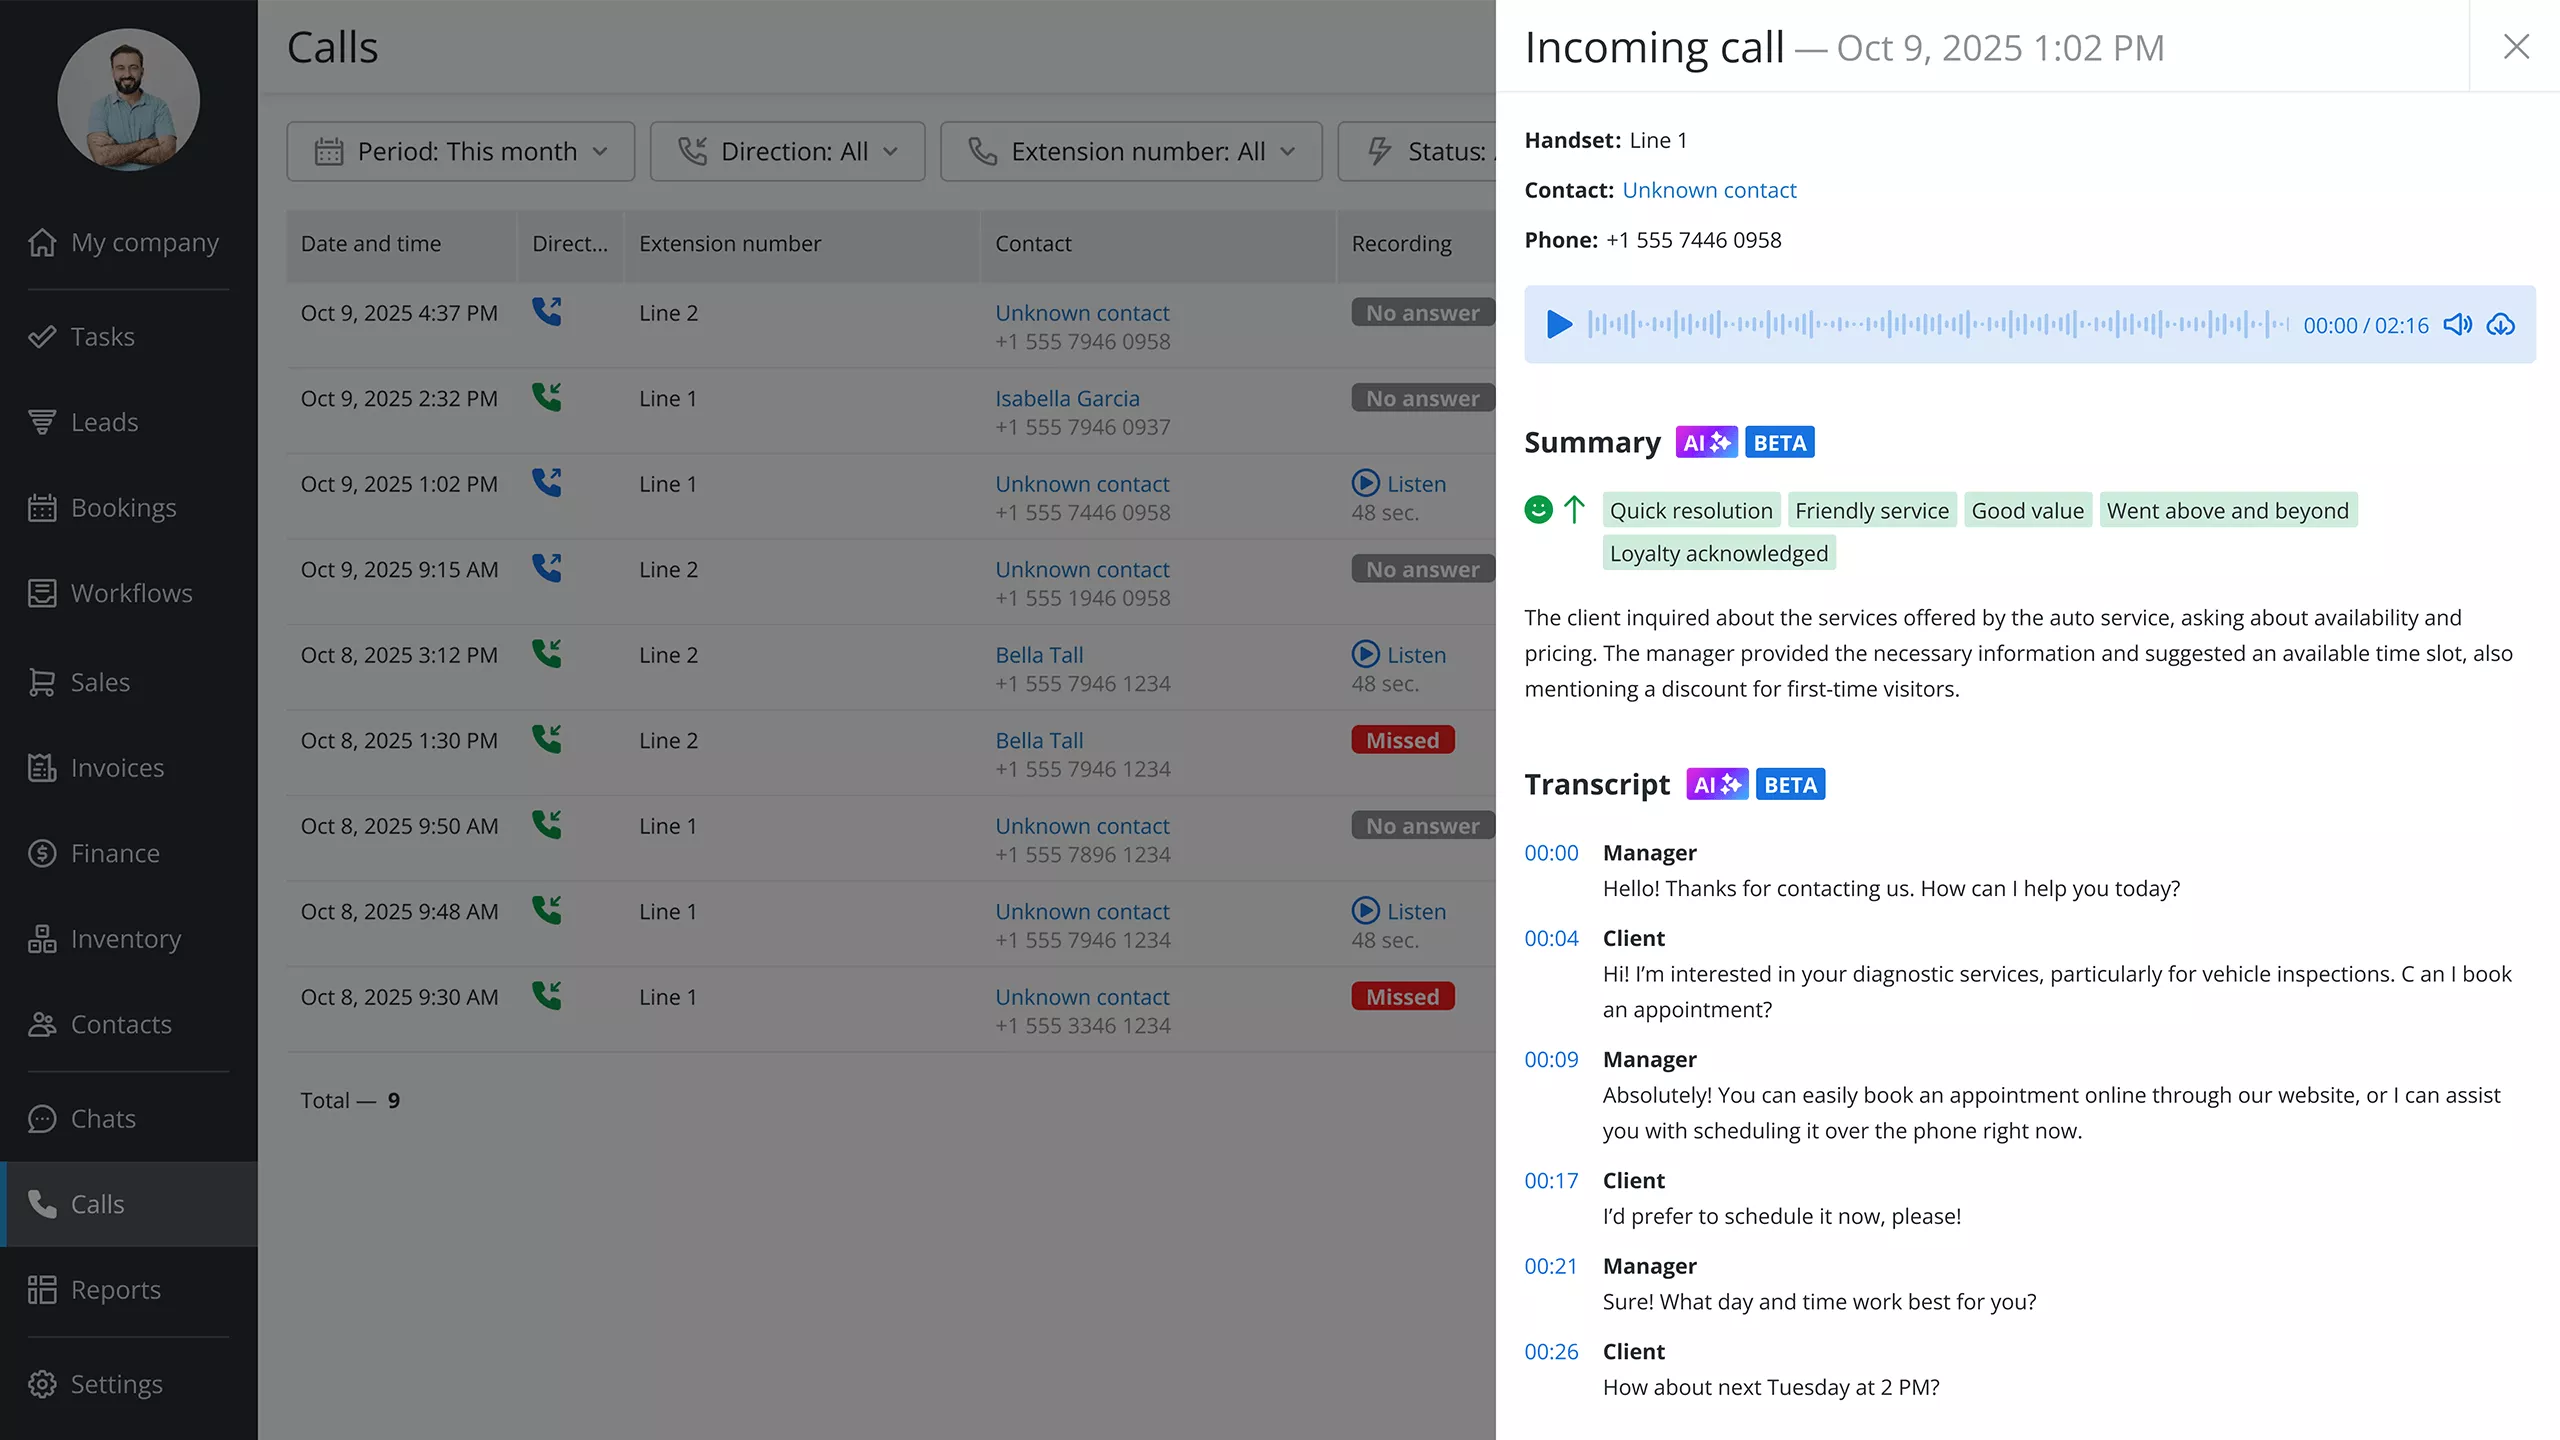Open the Reports section
Viewport: 2560px width, 1440px height.
[115, 1289]
